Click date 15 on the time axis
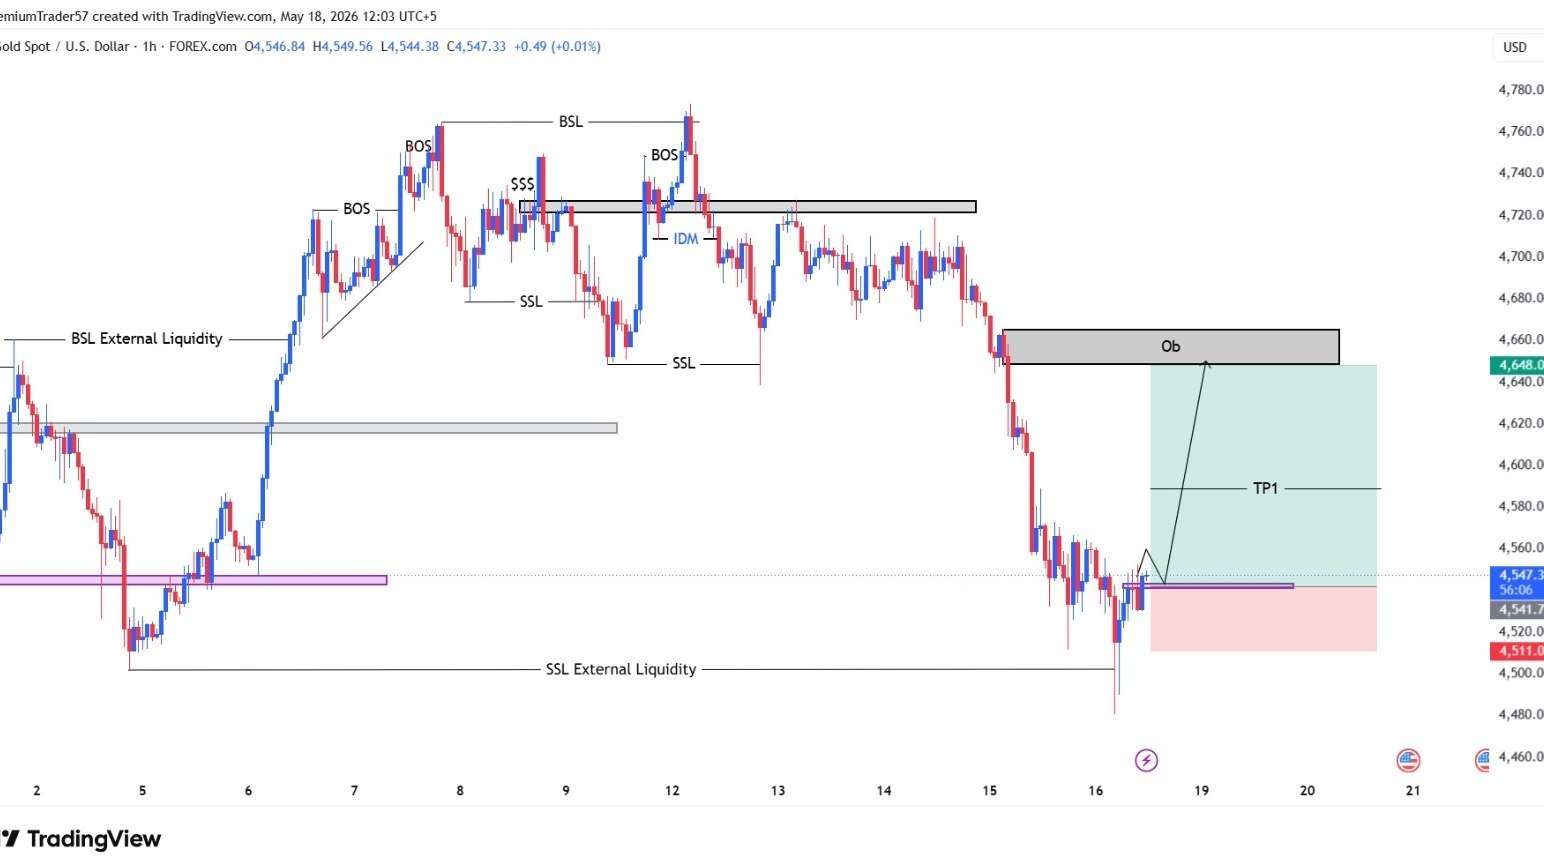The height and width of the screenshot is (868, 1544). click(989, 790)
